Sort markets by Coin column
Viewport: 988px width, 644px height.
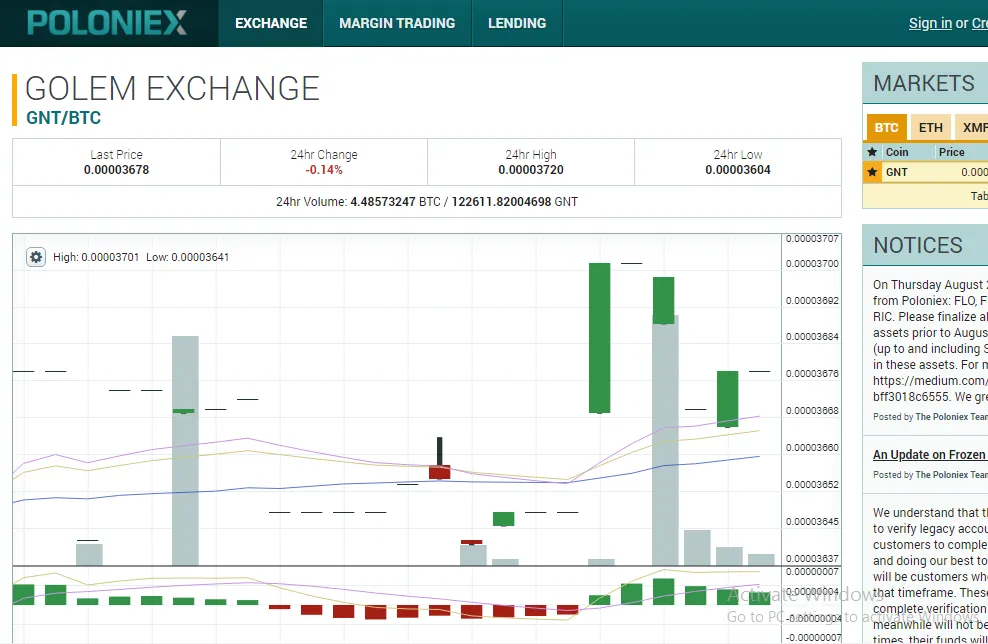(x=897, y=152)
